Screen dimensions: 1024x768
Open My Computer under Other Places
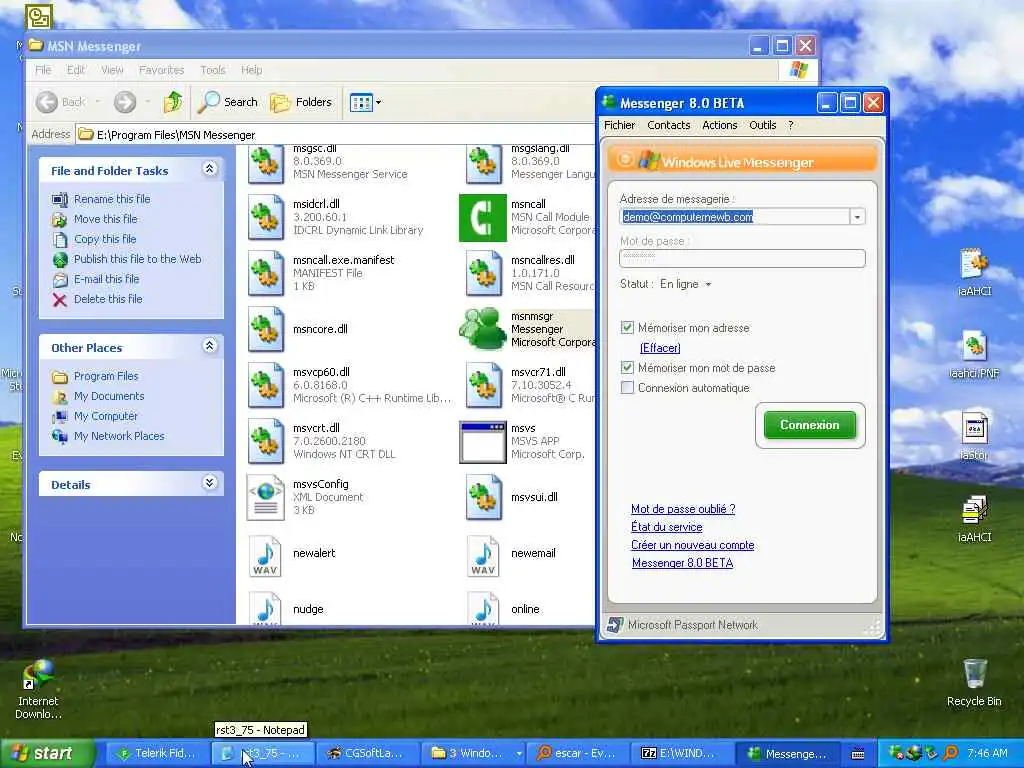(x=106, y=416)
